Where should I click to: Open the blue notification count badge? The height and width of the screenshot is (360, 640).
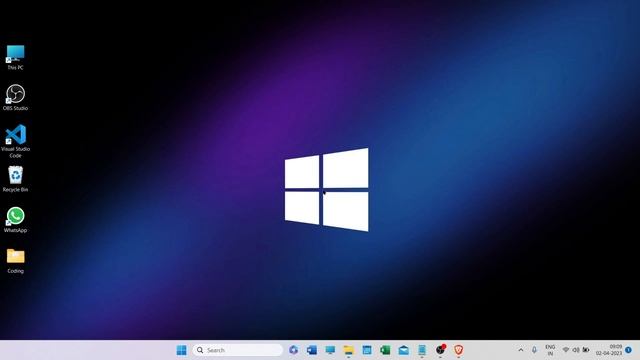pyautogui.click(x=629, y=350)
